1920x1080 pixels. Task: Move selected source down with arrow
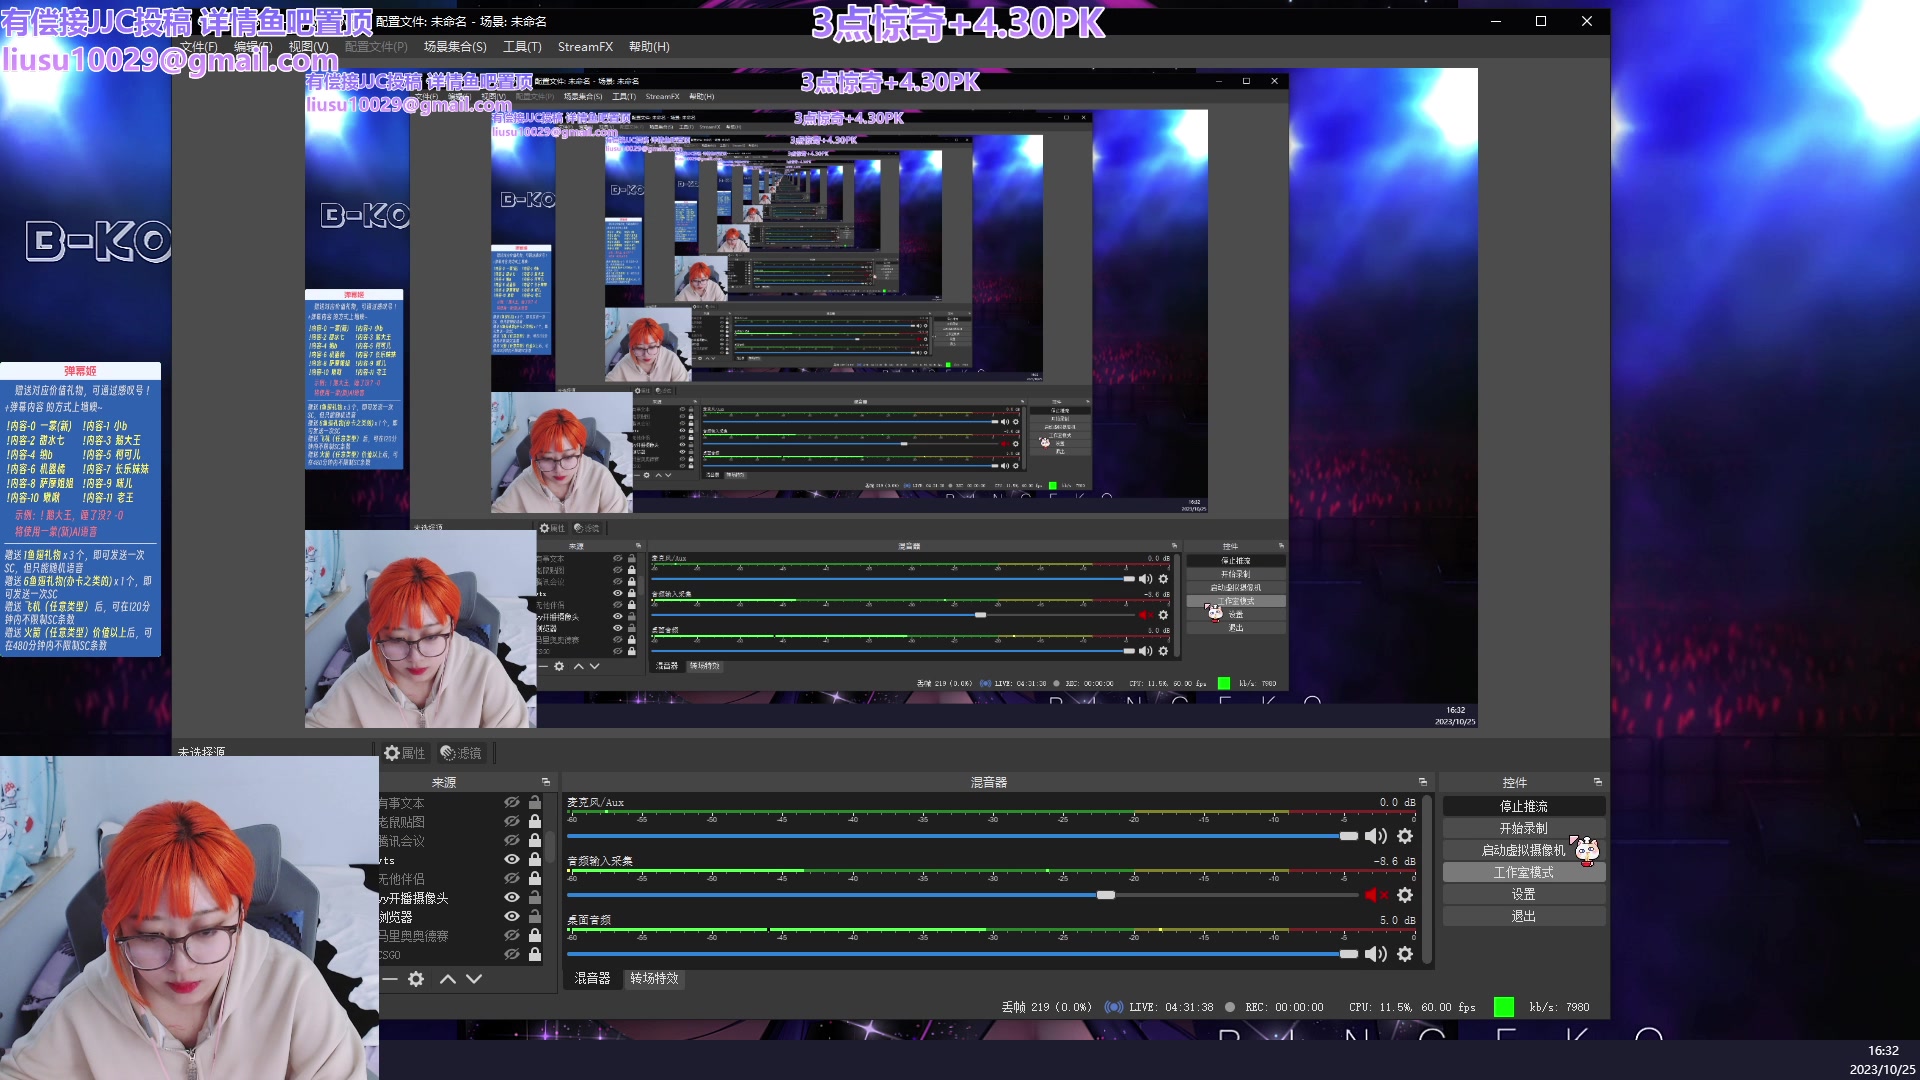point(474,979)
